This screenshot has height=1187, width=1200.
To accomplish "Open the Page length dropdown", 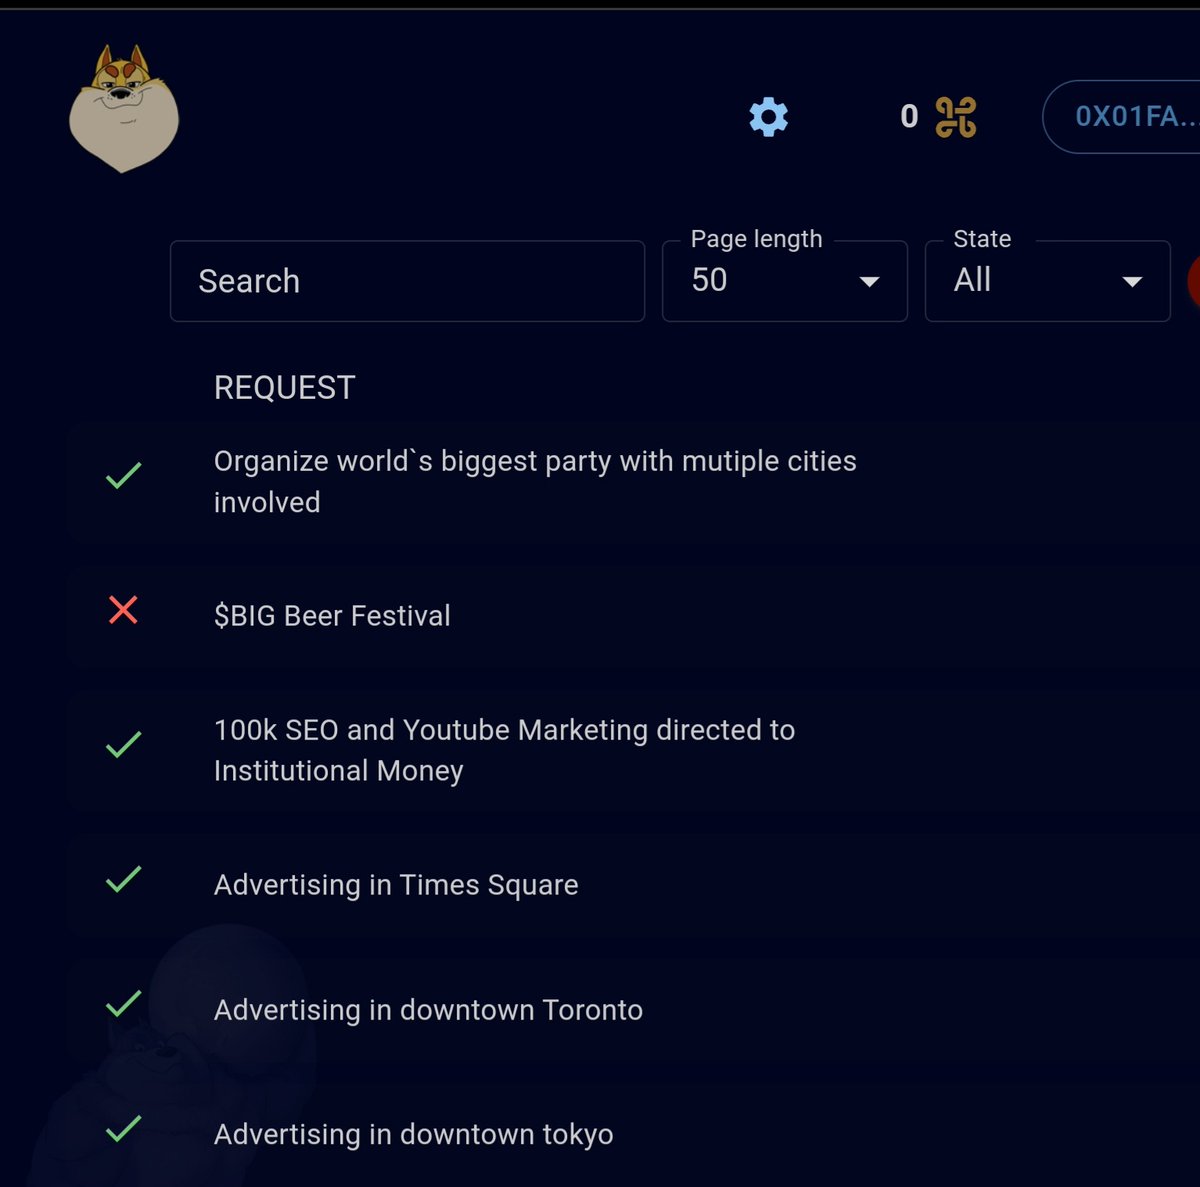I will coord(784,281).
